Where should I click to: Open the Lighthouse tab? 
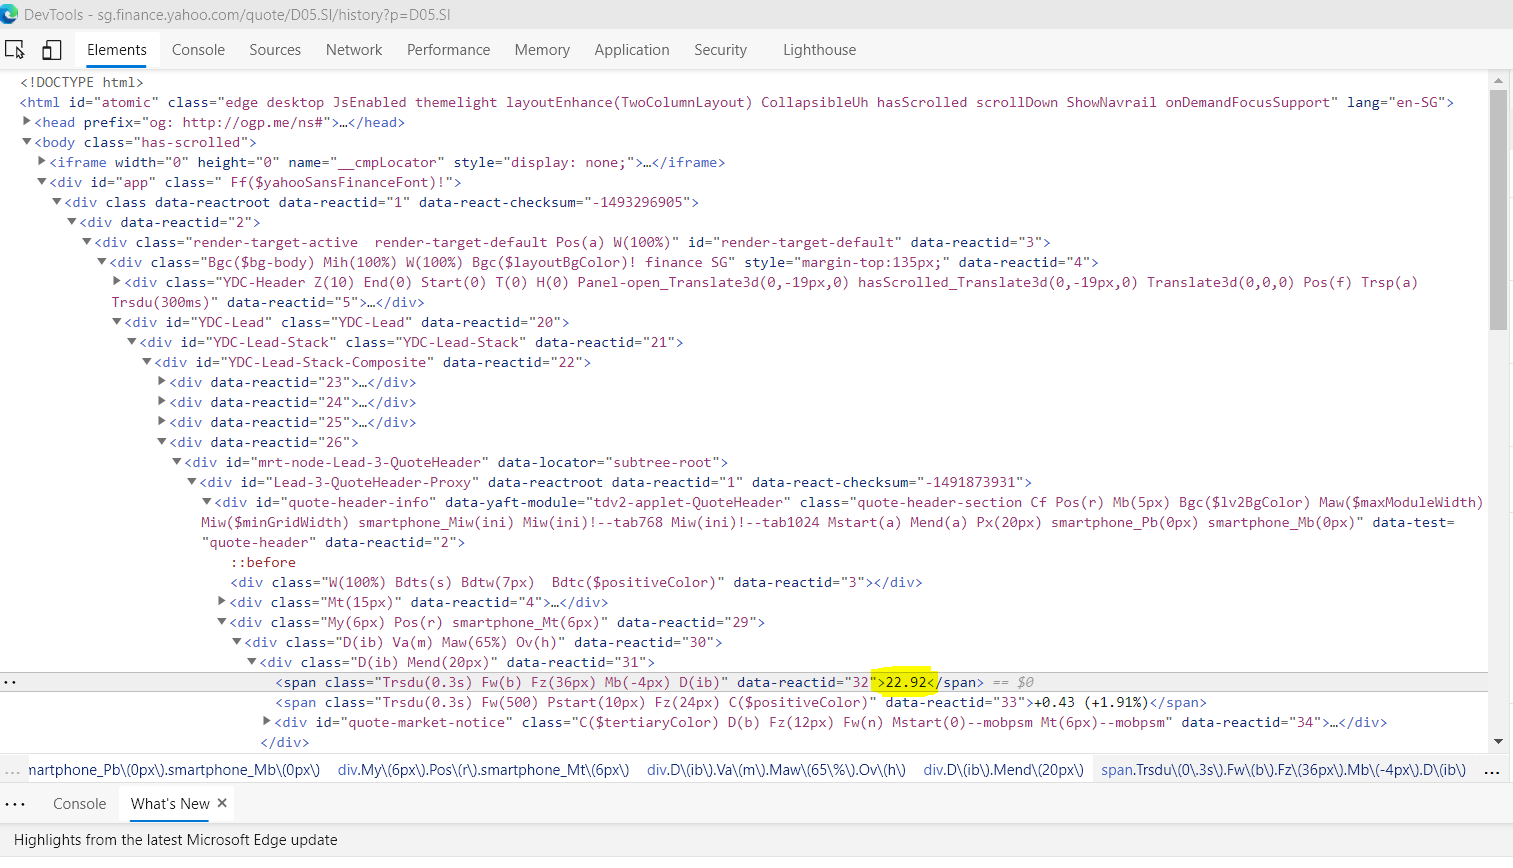pyautogui.click(x=819, y=50)
